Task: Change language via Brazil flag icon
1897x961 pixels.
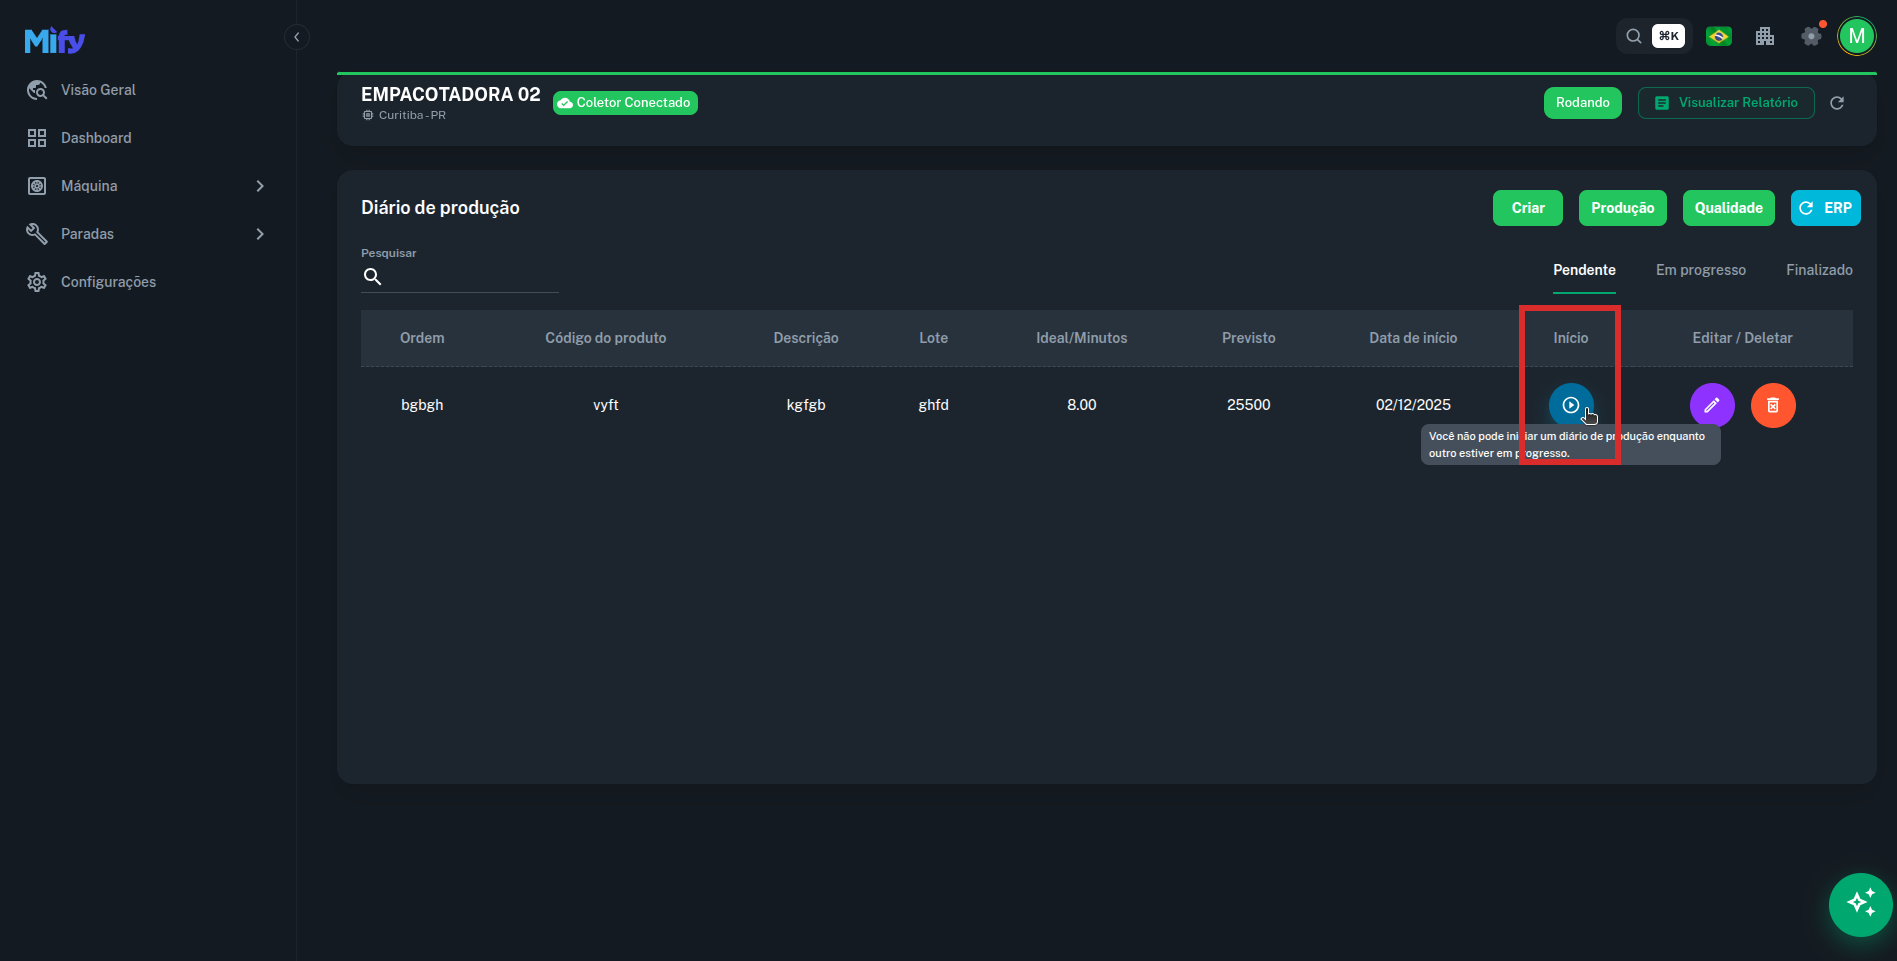Action: tap(1718, 37)
